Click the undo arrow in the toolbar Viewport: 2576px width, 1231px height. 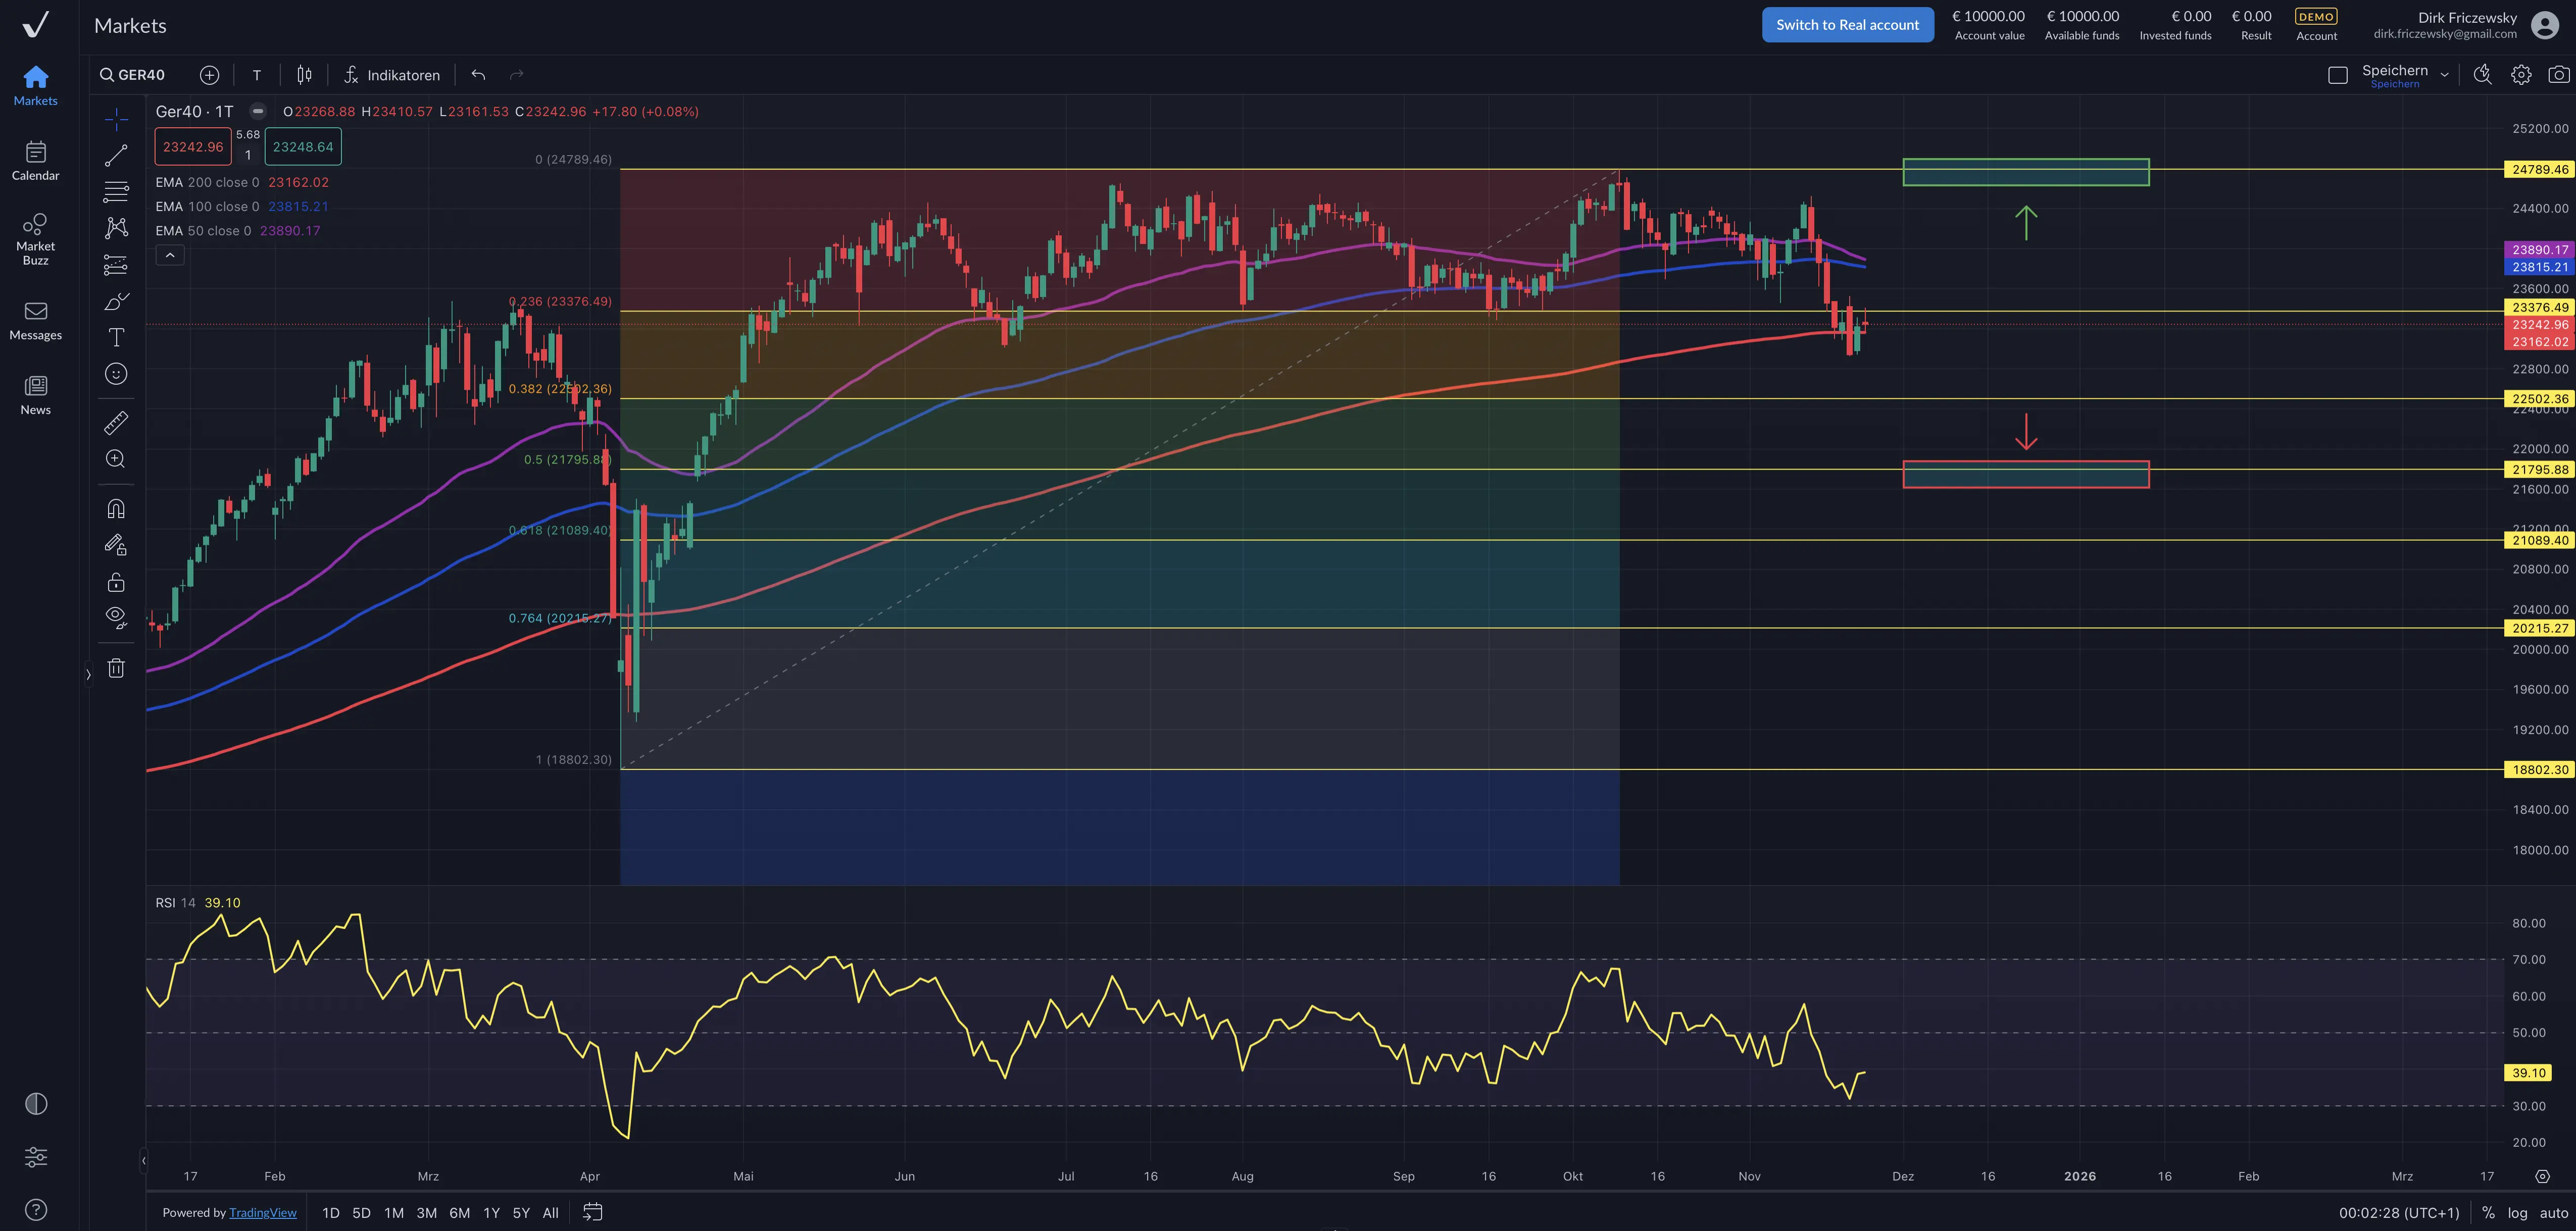tap(478, 74)
